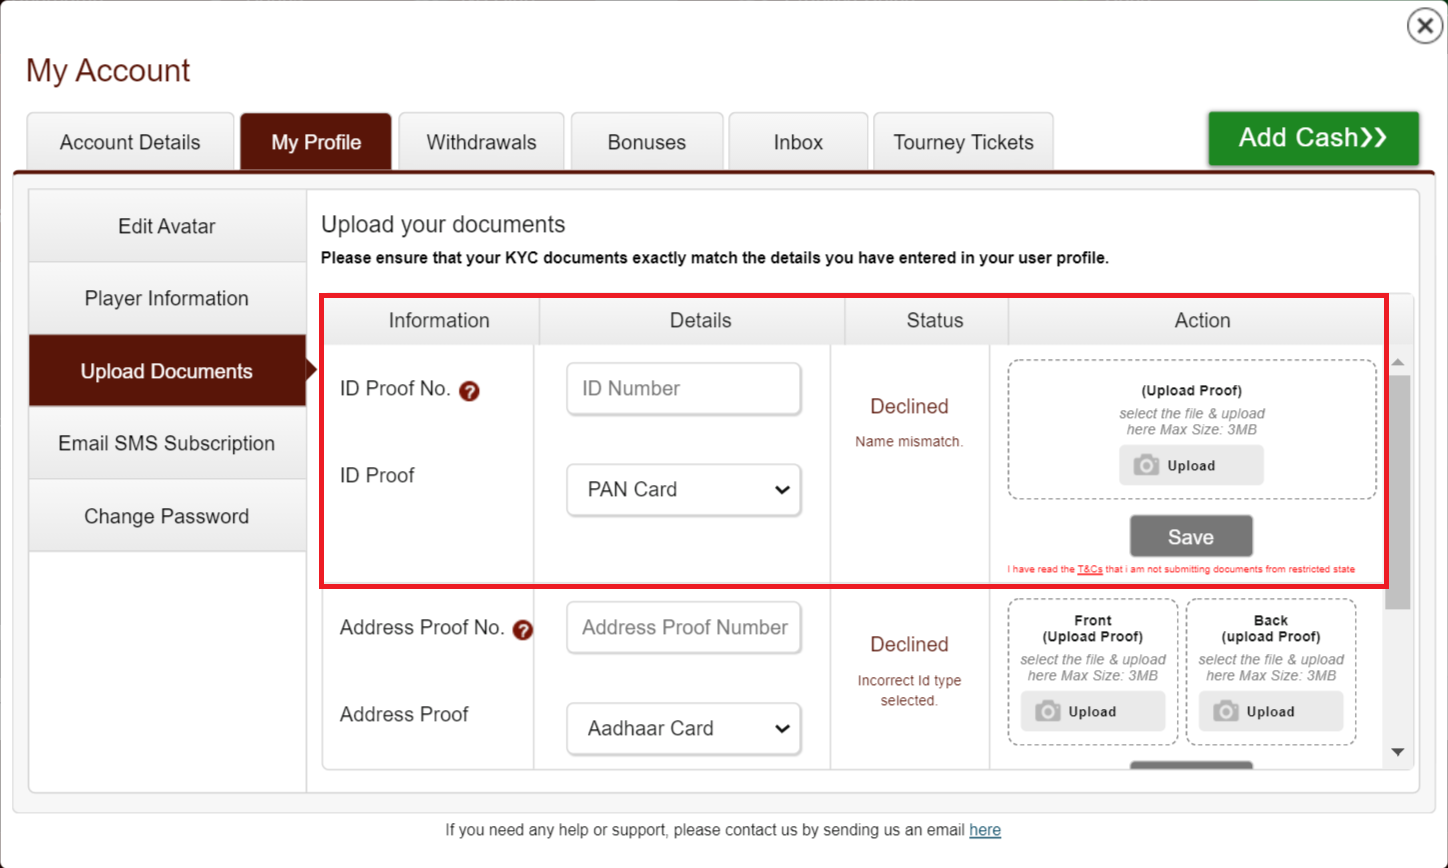The image size is (1448, 868).
Task: Save the uploaded ID proof
Action: [x=1191, y=535]
